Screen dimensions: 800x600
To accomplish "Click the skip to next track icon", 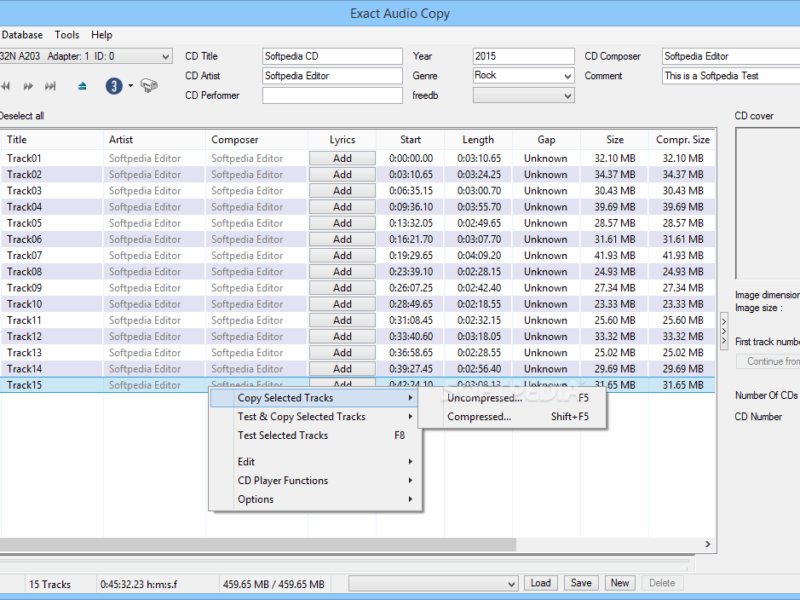I will [52, 86].
